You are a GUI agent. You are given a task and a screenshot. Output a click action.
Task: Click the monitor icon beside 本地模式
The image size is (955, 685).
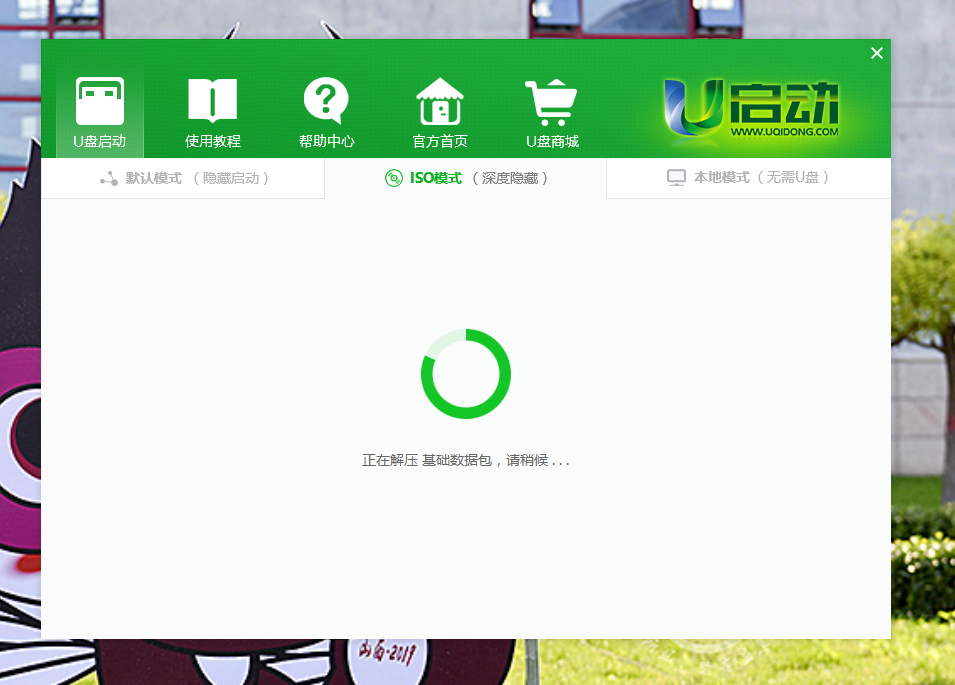pos(676,177)
